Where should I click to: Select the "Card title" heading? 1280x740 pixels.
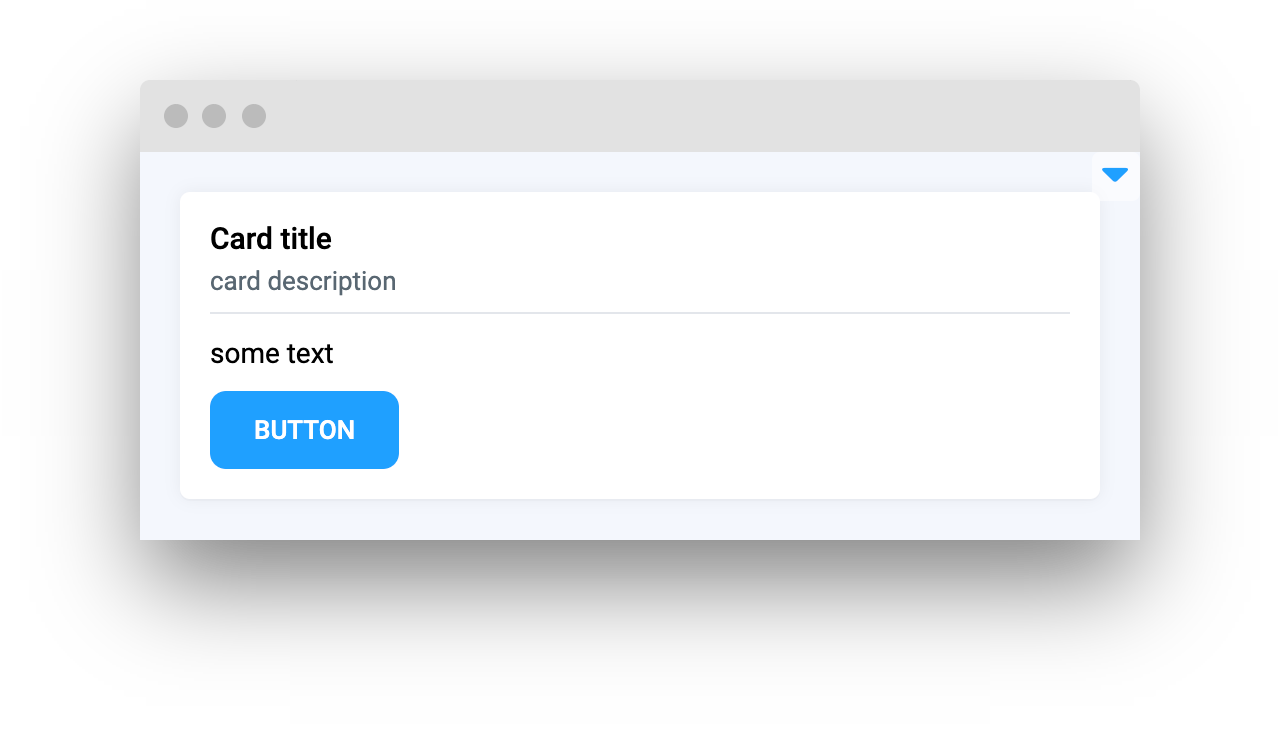pos(271,239)
